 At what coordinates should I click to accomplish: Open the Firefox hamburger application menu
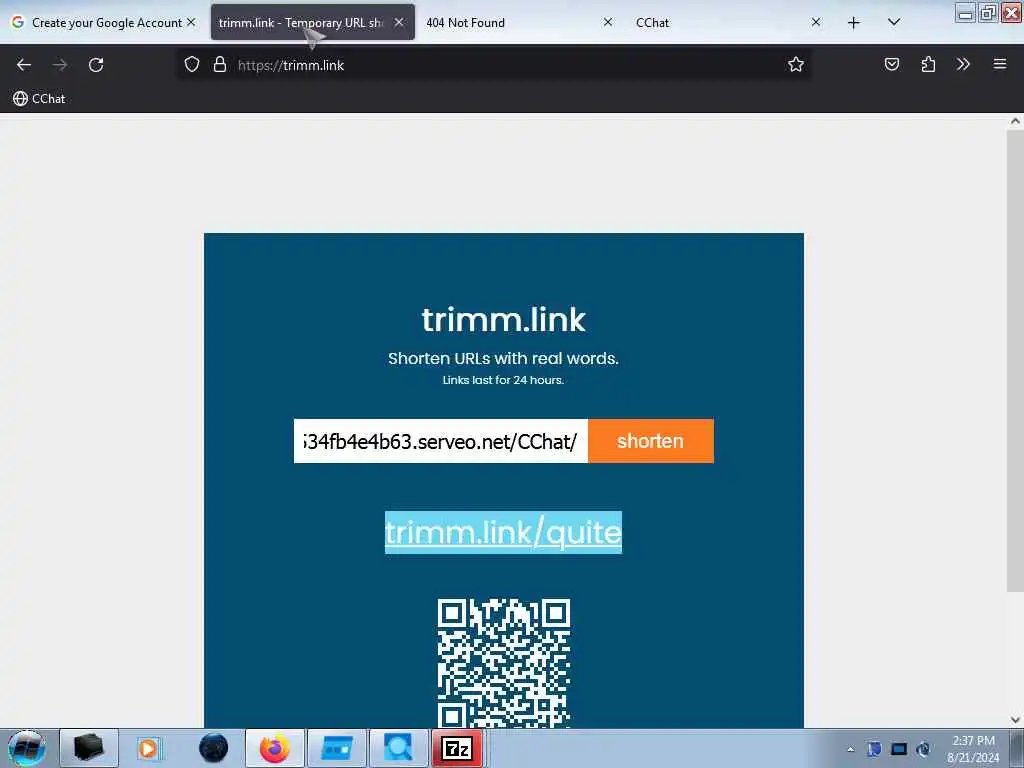(x=1000, y=65)
